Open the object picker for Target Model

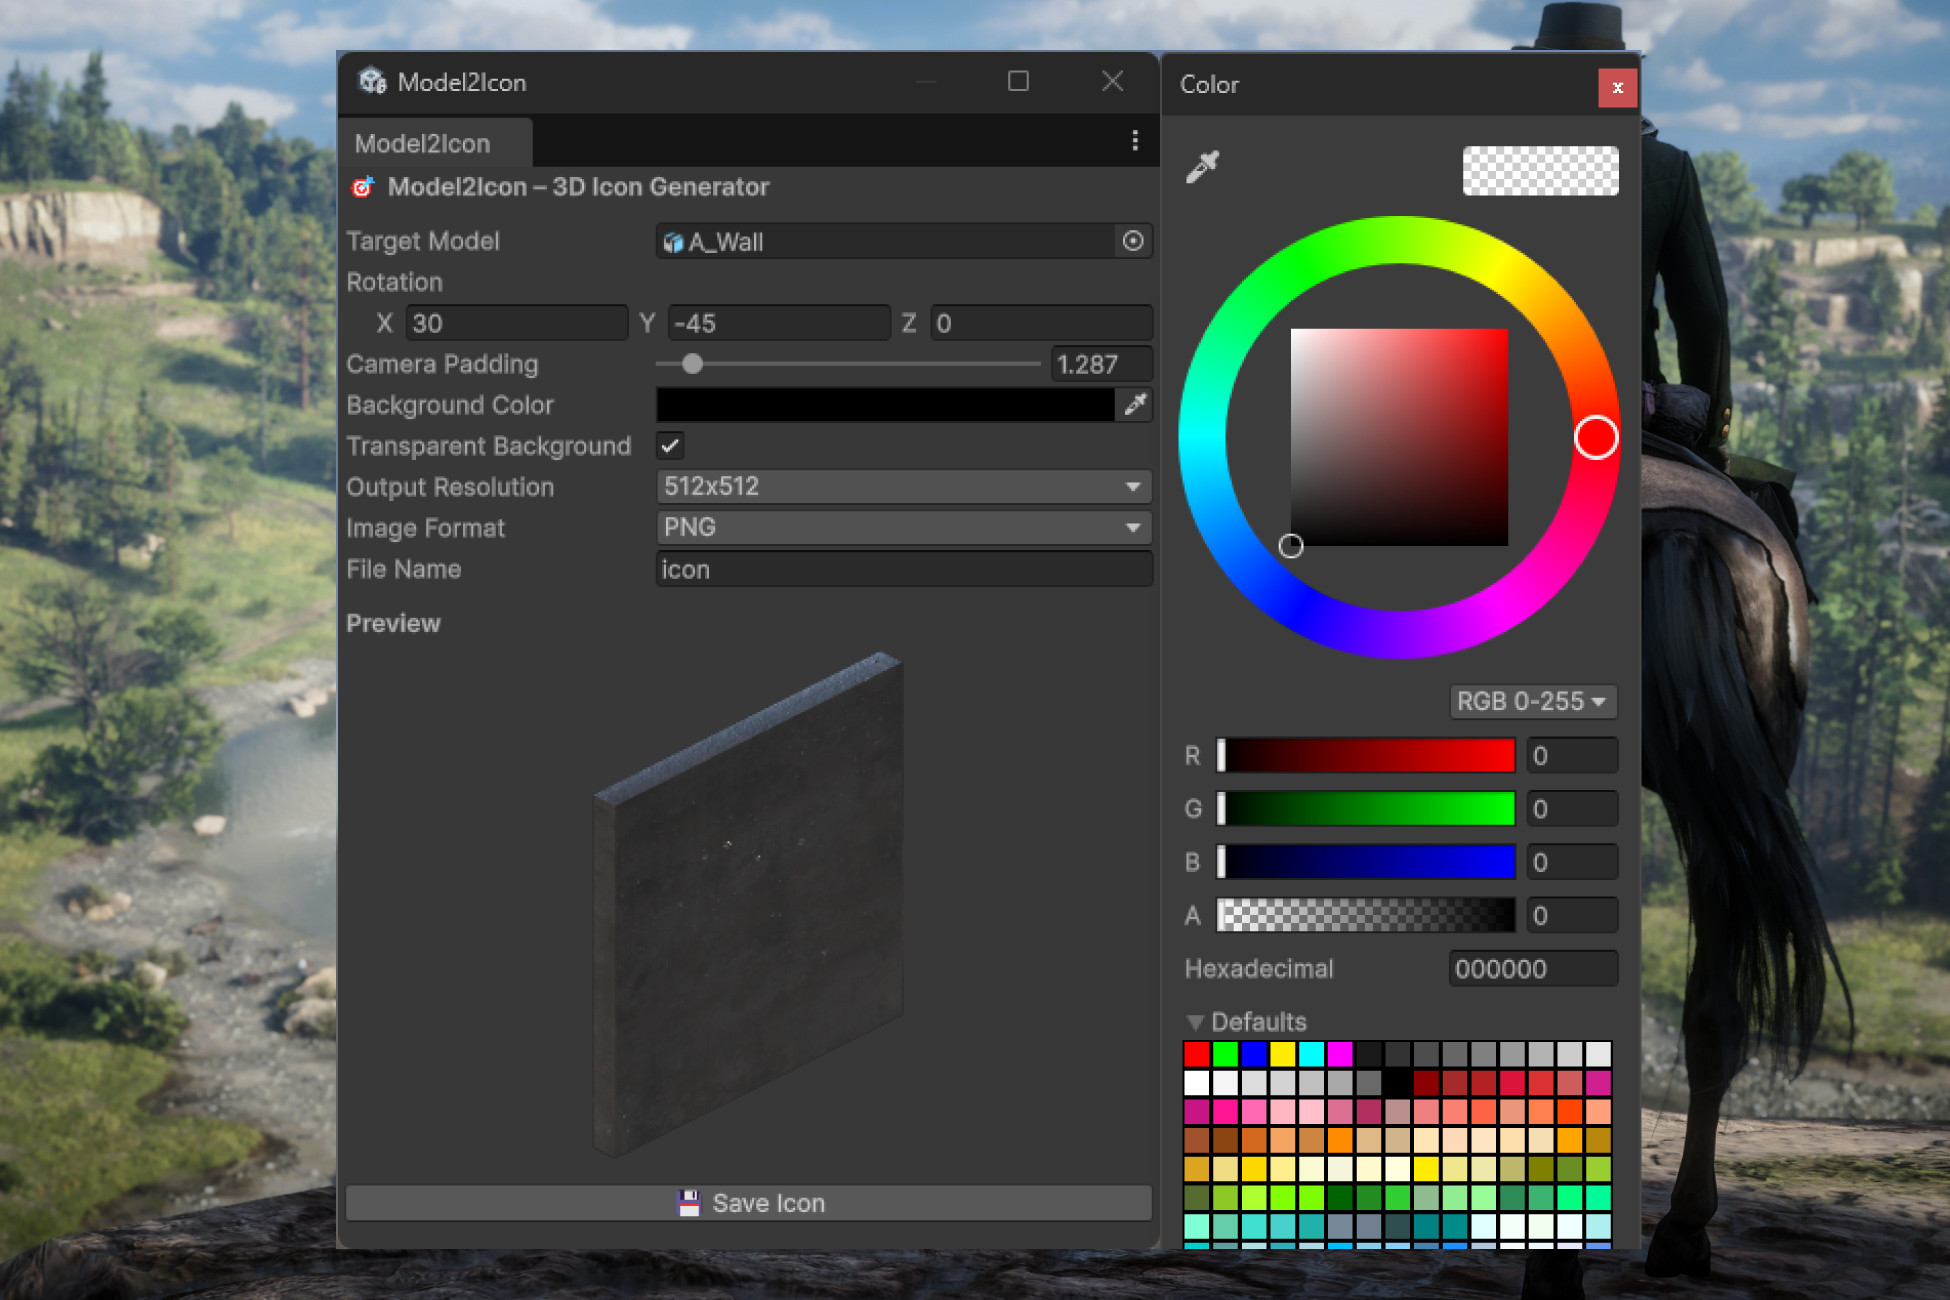tap(1132, 241)
